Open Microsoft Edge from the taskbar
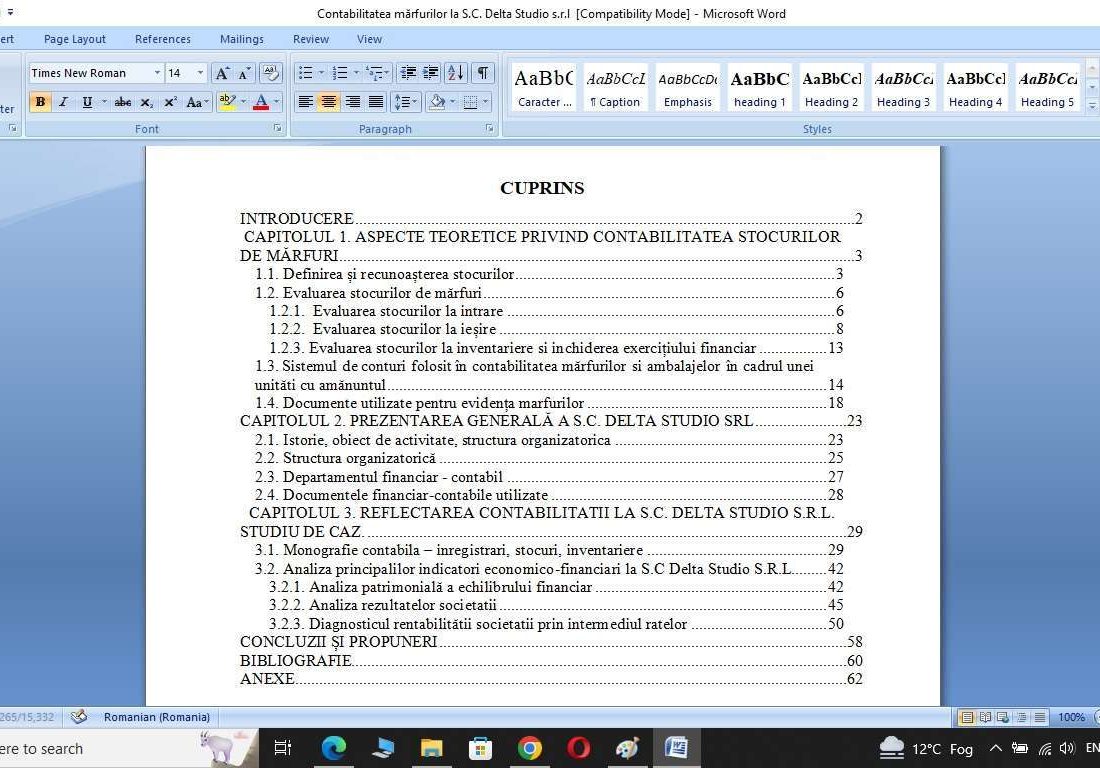 334,748
